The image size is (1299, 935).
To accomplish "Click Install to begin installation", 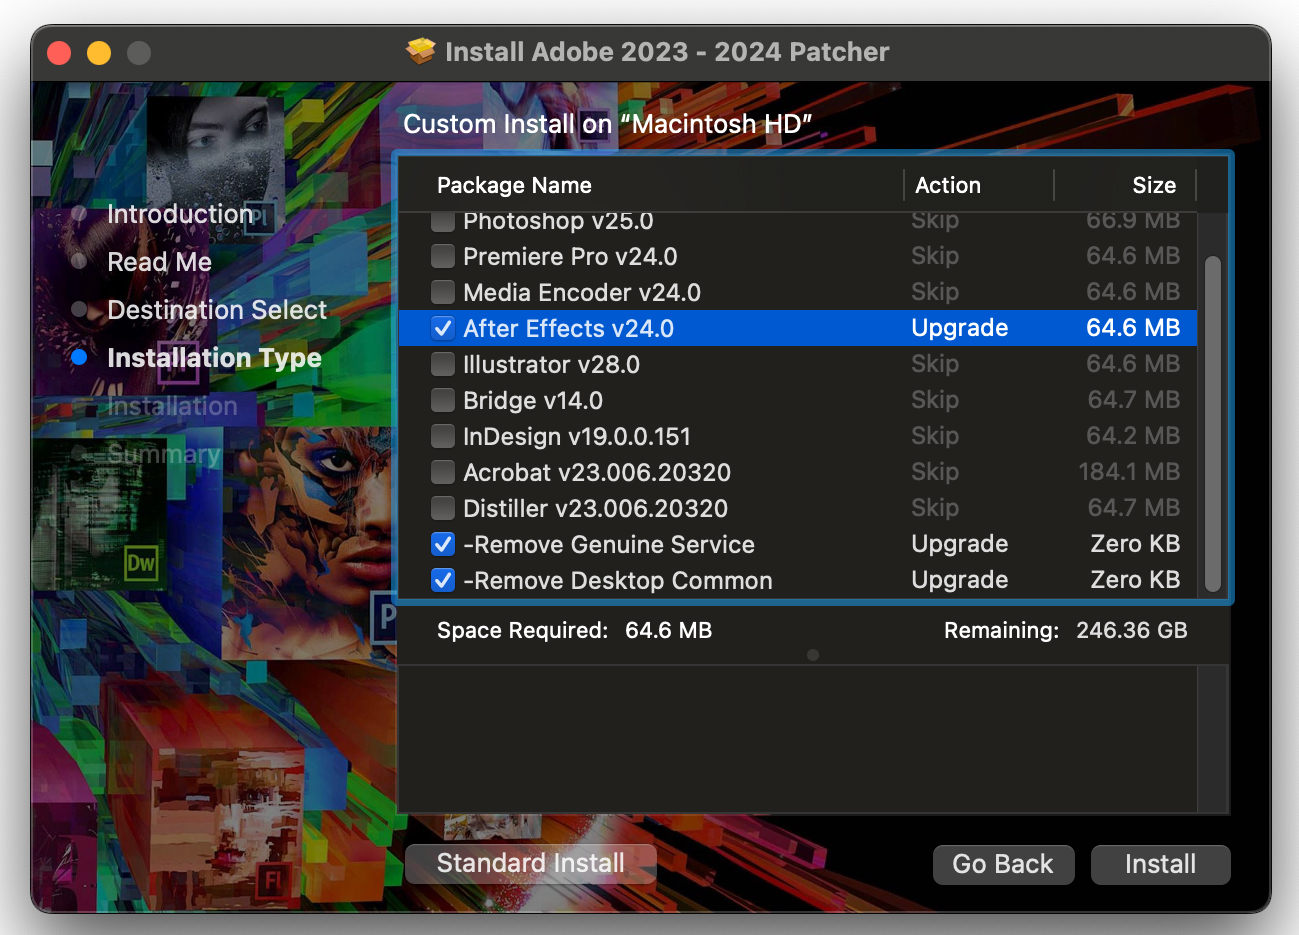I will point(1160,864).
